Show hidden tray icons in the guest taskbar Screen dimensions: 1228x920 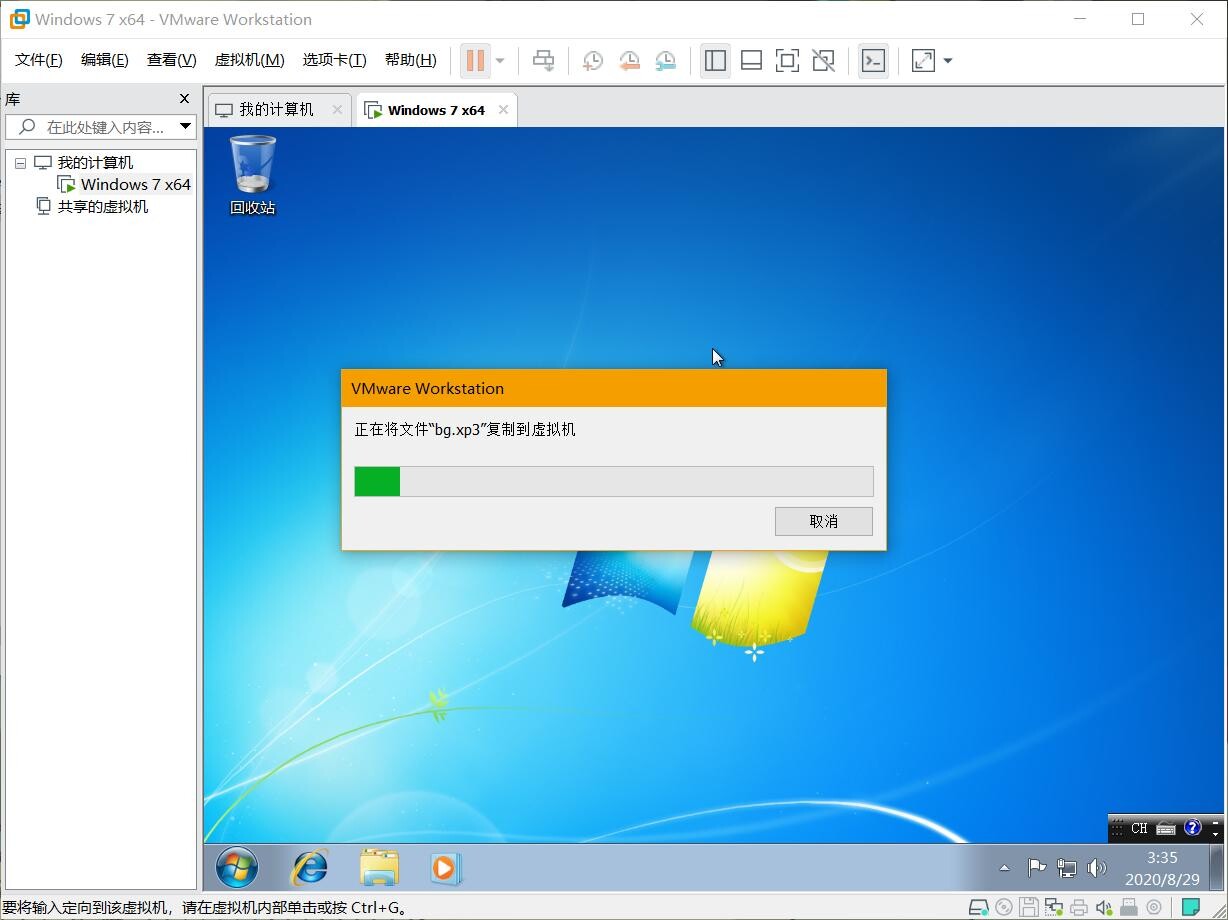click(x=1004, y=868)
